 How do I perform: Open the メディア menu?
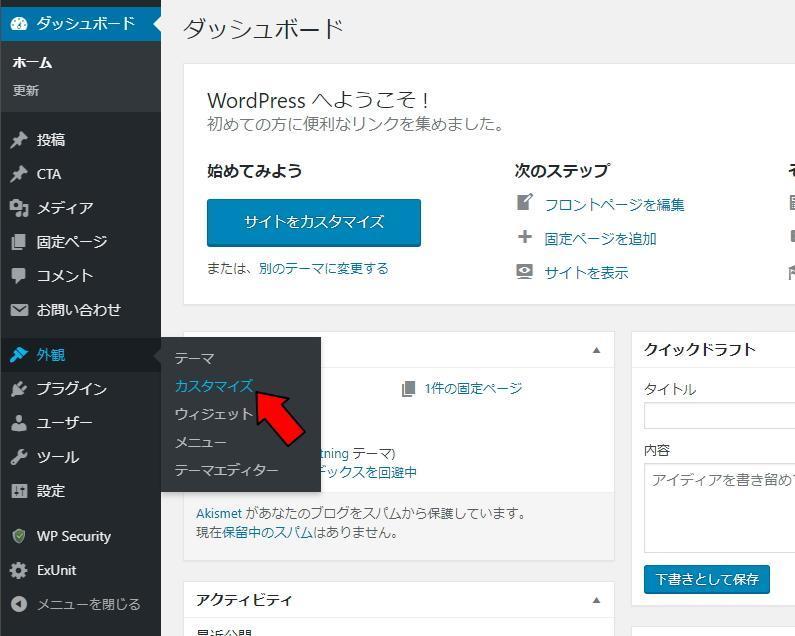81,208
